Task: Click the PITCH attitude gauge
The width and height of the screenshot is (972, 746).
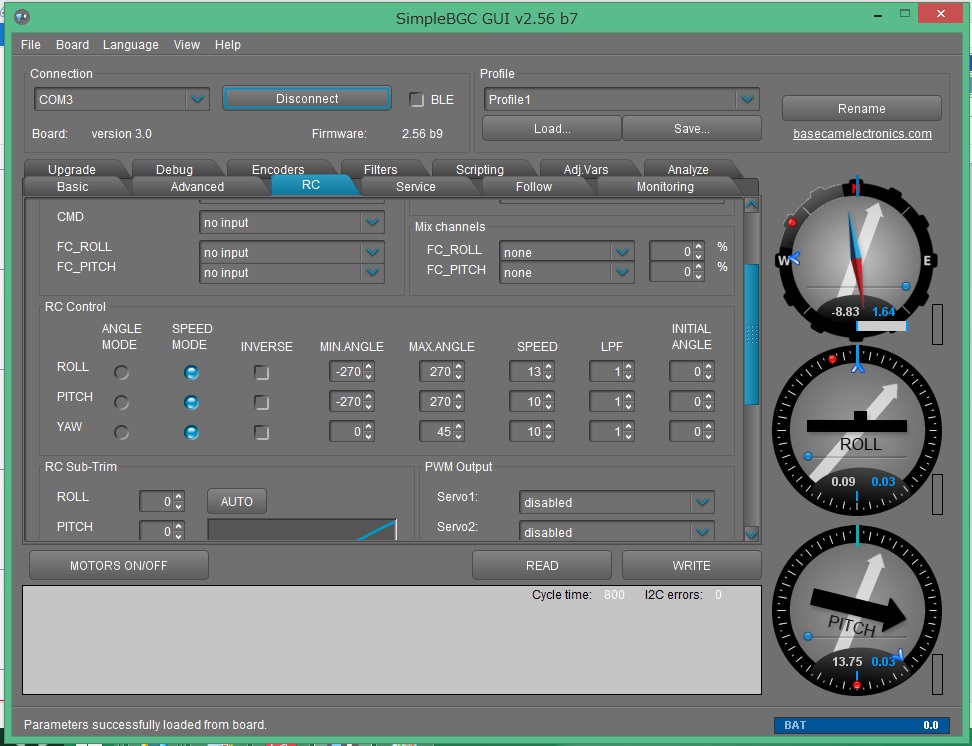Action: pyautogui.click(x=857, y=612)
